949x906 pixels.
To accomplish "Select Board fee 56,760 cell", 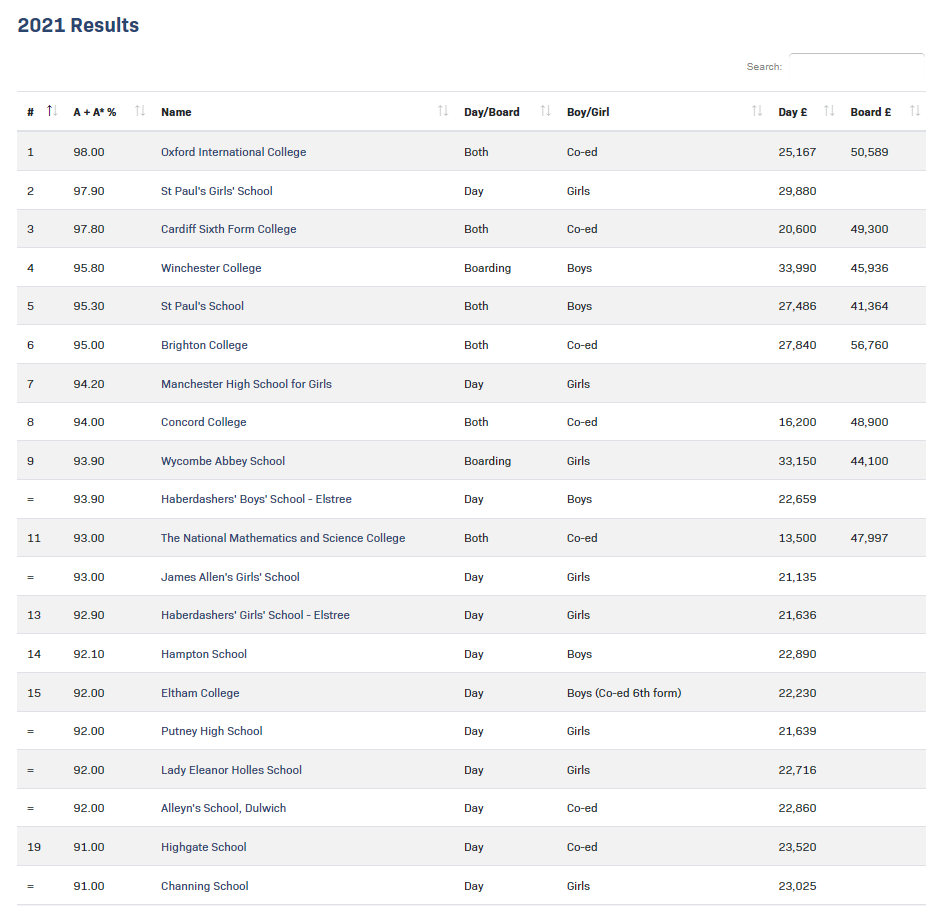I will pos(869,345).
